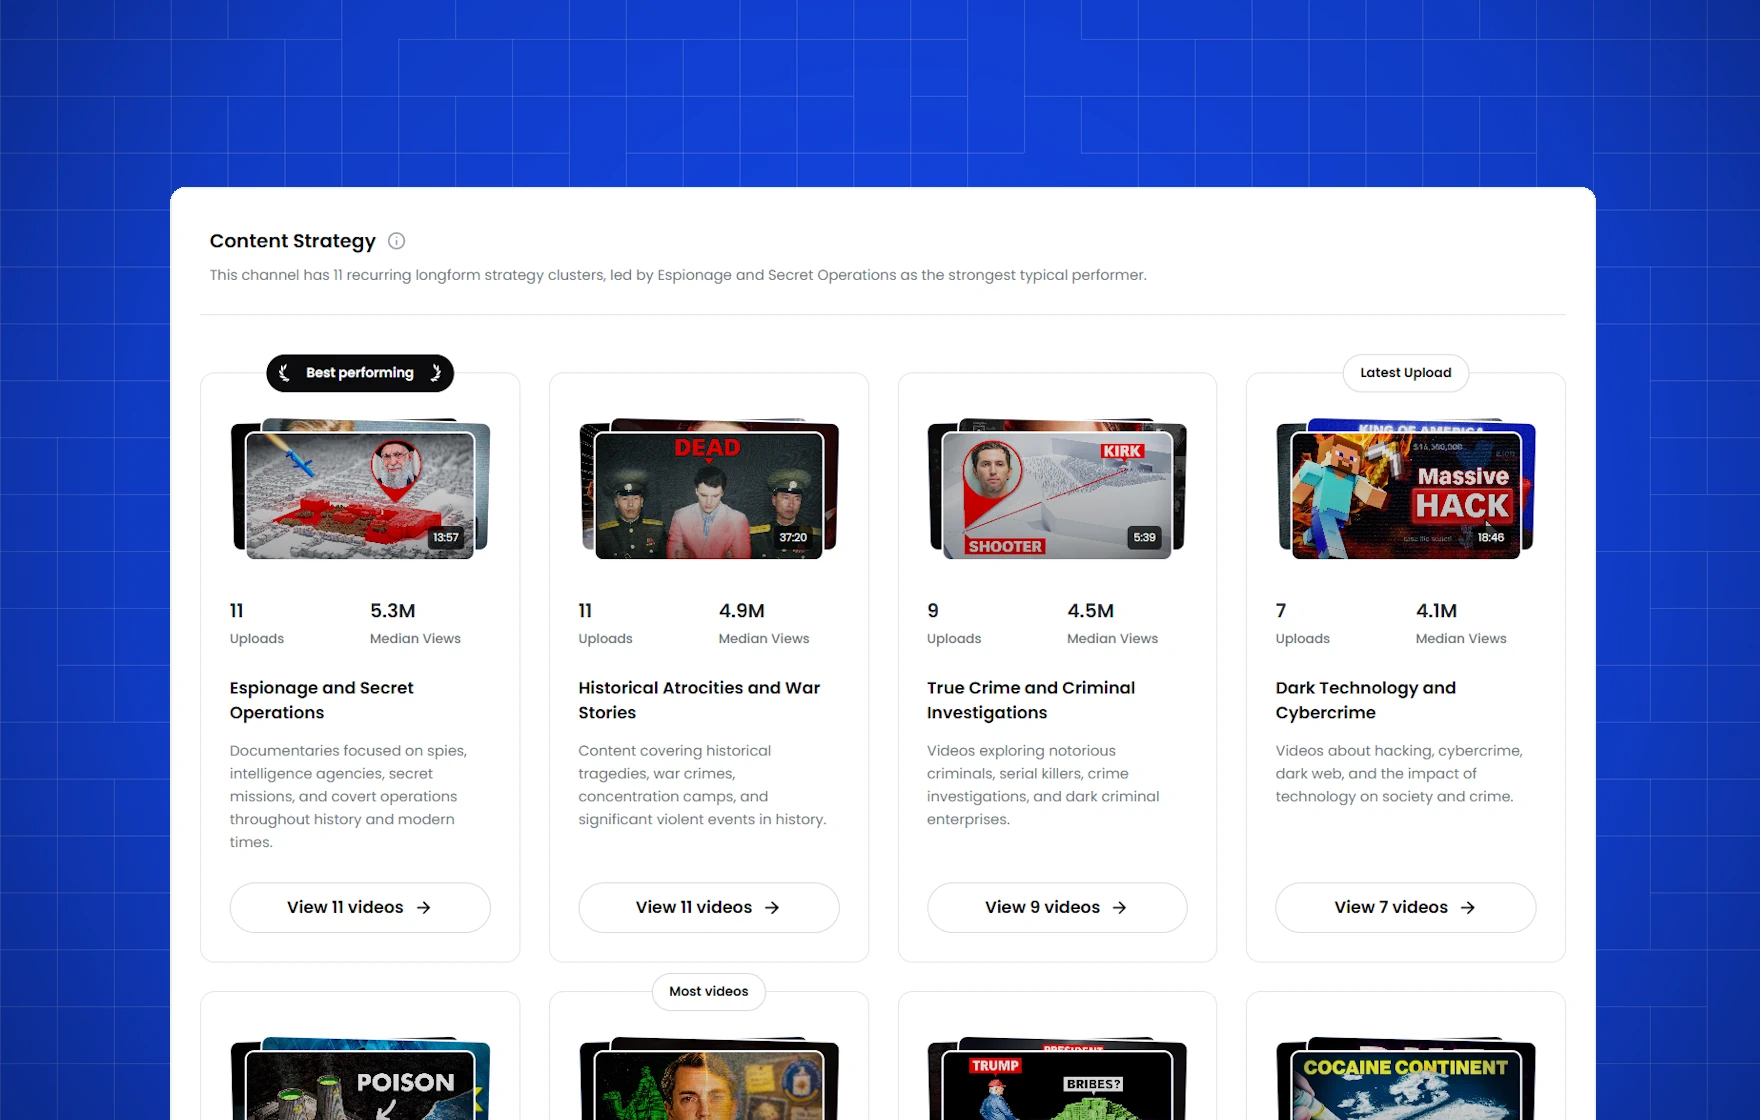Image resolution: width=1760 pixels, height=1120 pixels.
Task: Click the View 9 videos button
Action: (x=1057, y=907)
